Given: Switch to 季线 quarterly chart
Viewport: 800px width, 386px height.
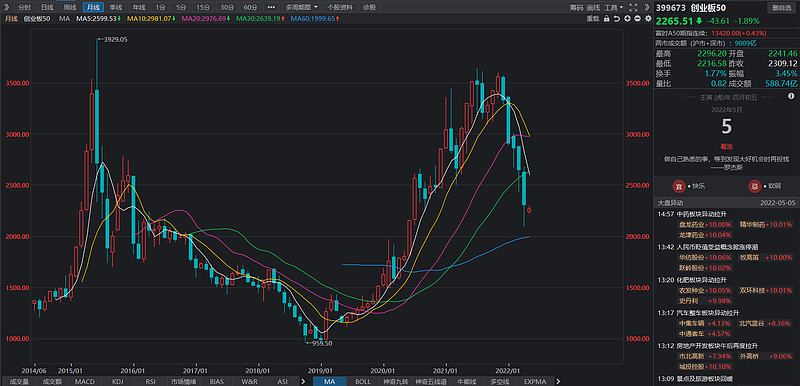Looking at the screenshot, I should 116,7.
